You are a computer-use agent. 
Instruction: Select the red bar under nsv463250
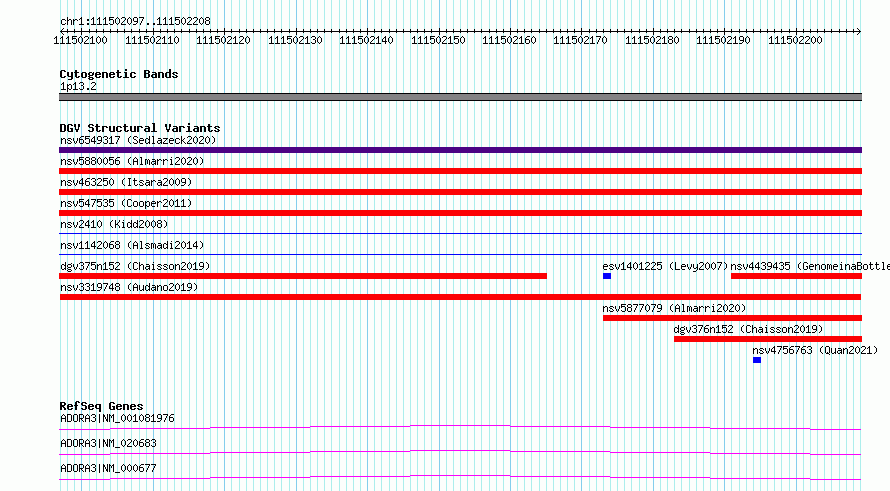pyautogui.click(x=460, y=192)
